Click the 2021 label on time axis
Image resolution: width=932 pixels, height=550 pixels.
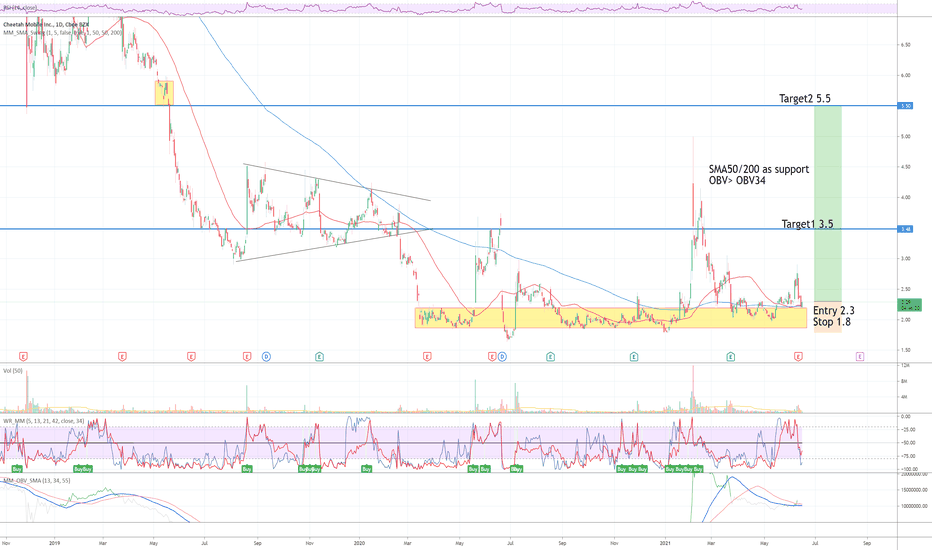click(x=666, y=543)
